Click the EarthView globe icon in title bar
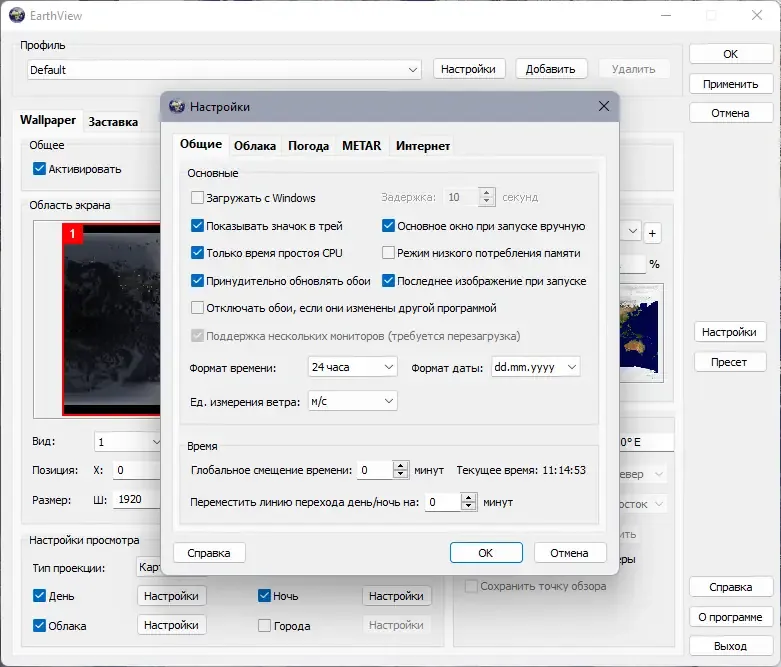 [x=17, y=15]
